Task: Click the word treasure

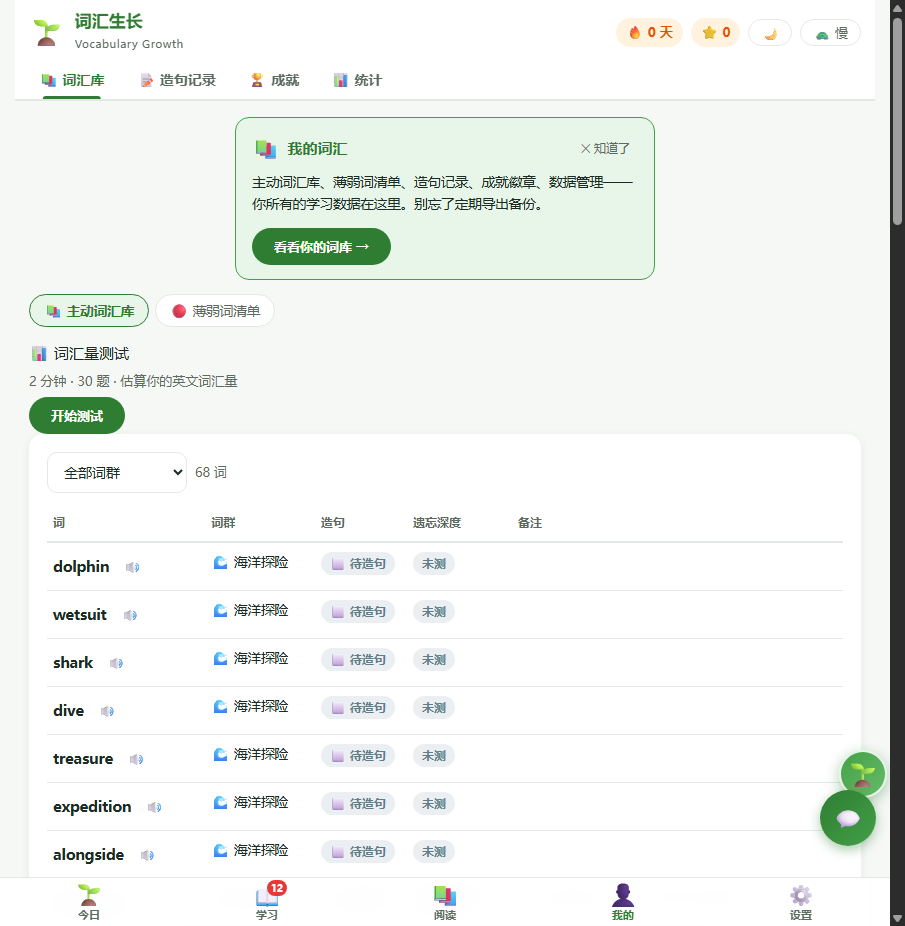Action: tap(83, 758)
